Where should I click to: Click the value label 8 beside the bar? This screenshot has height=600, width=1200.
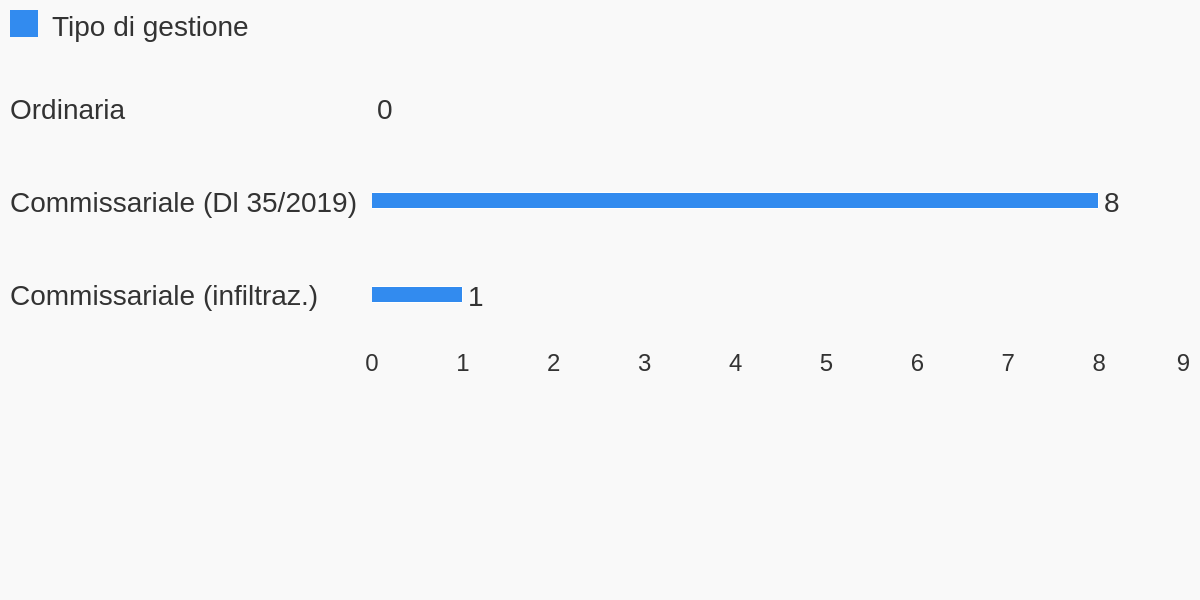click(1111, 203)
